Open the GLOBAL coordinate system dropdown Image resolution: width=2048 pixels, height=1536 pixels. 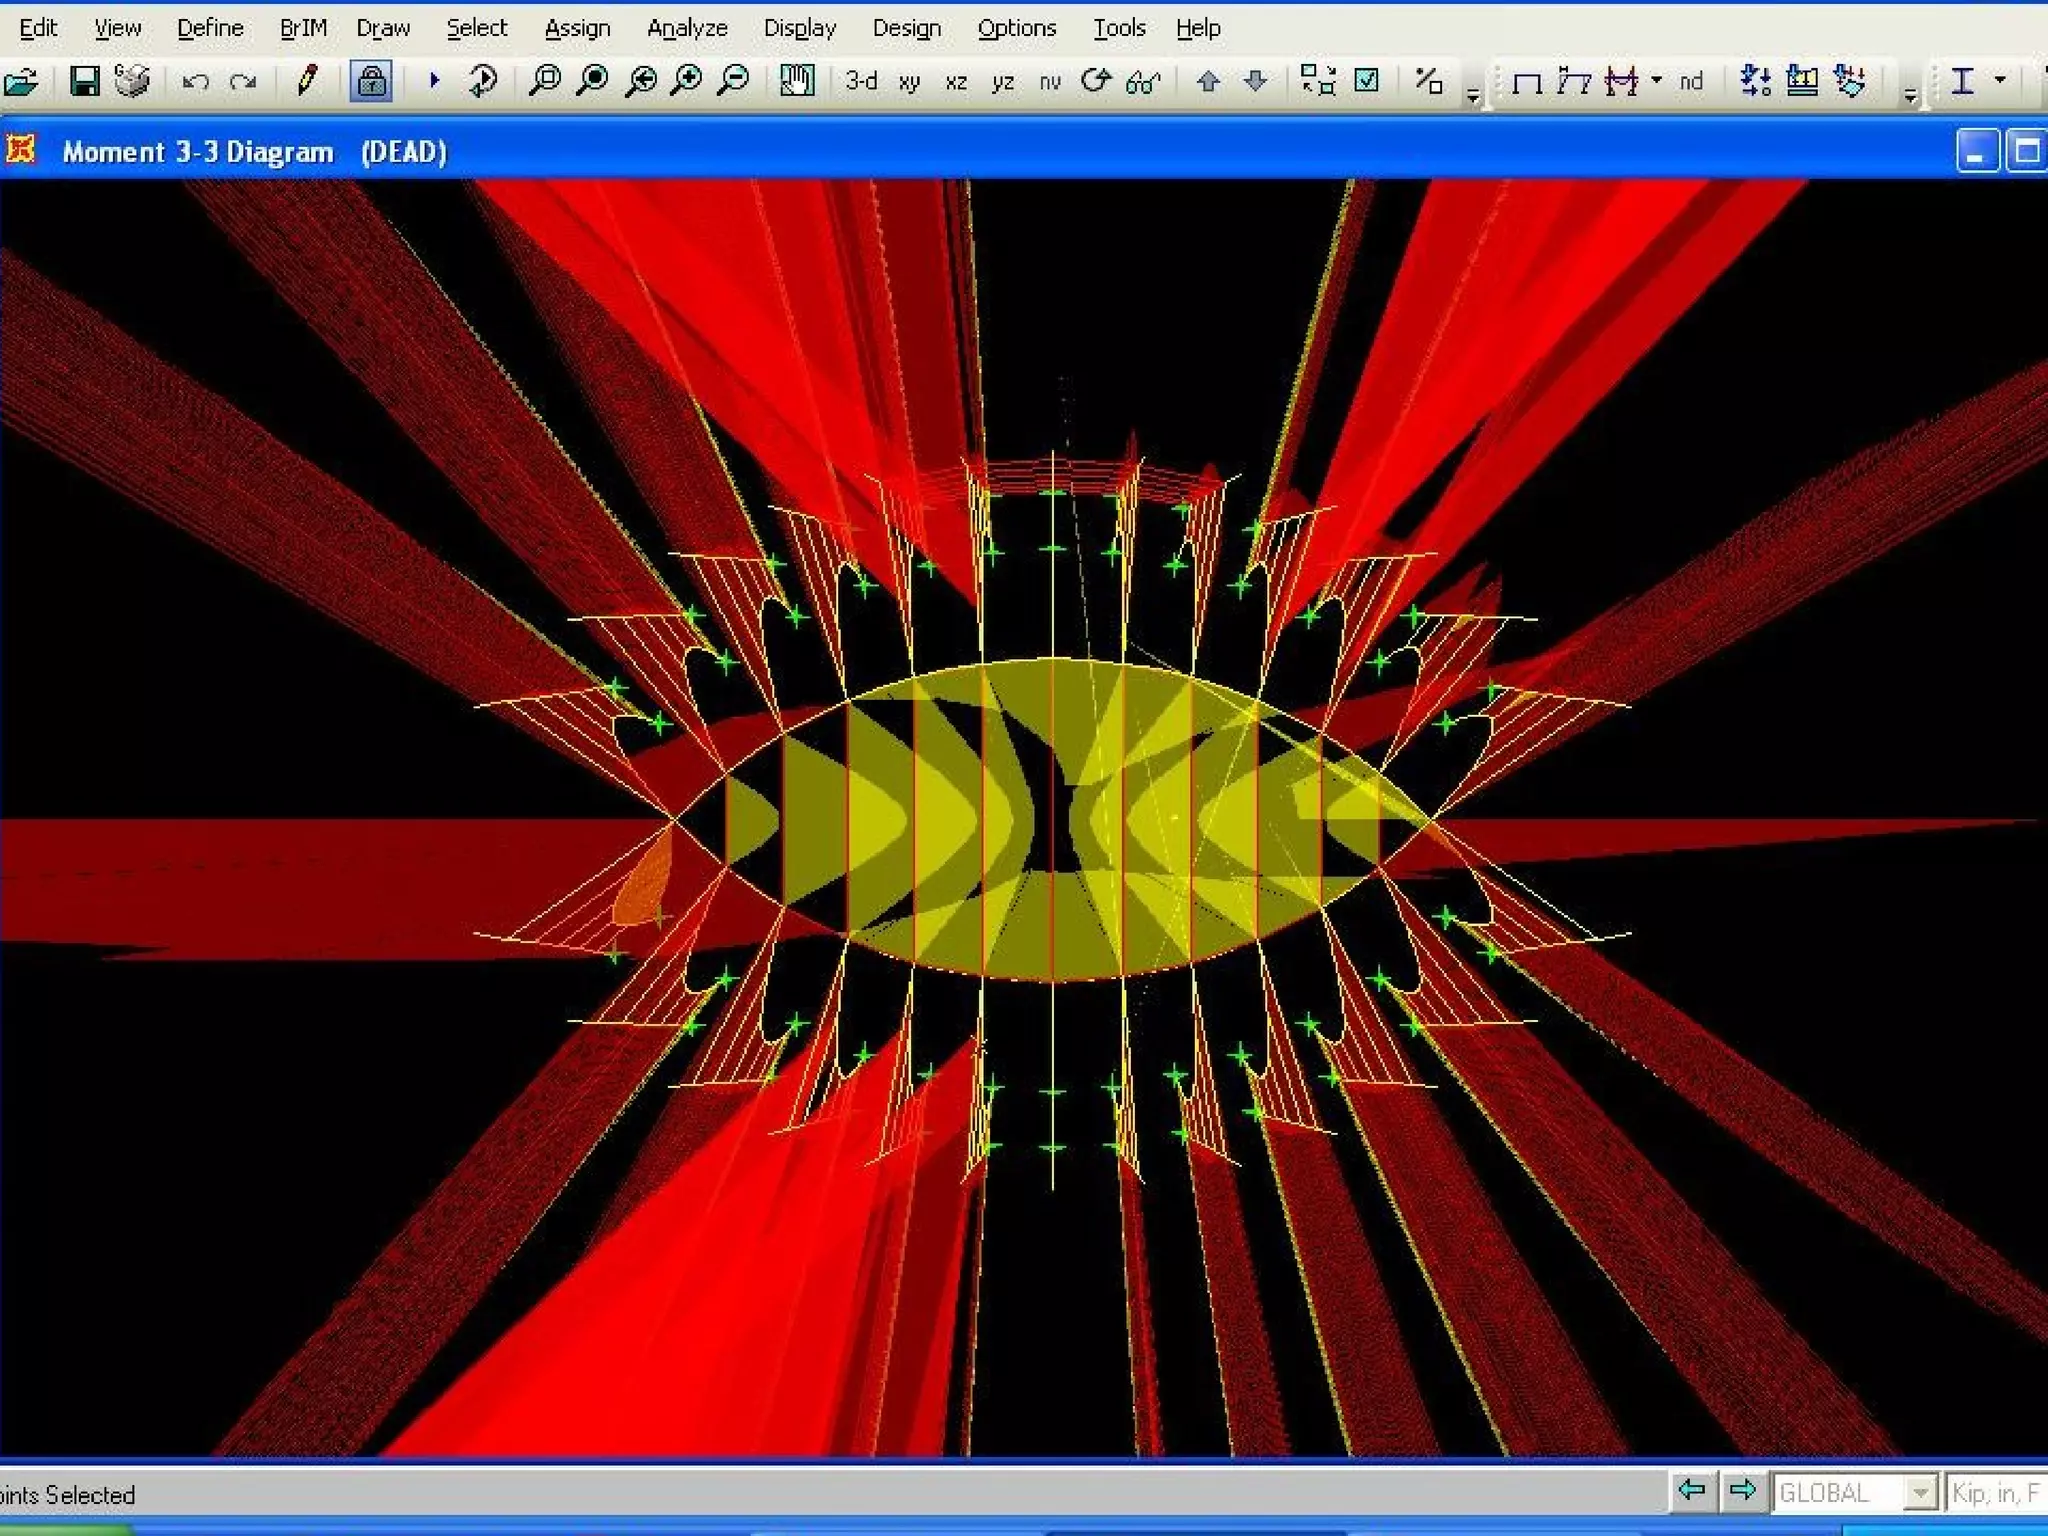[1919, 1493]
